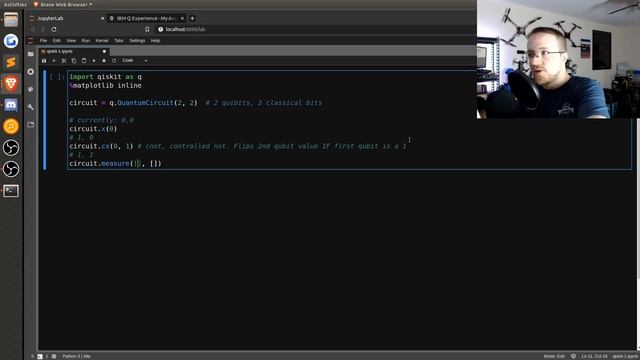Viewport: 640px width, 360px height.
Task: Open the second OBS Studio dock icon
Action: tap(11, 169)
